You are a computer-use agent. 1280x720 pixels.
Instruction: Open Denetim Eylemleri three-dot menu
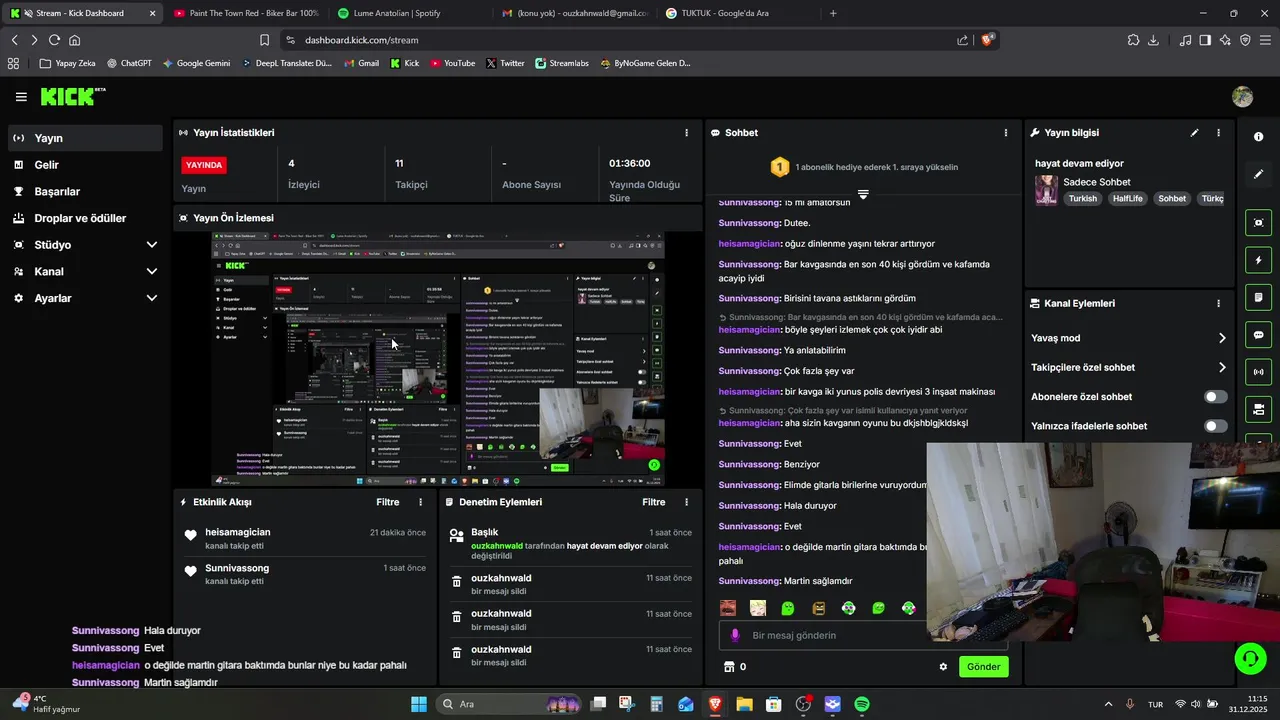(686, 502)
